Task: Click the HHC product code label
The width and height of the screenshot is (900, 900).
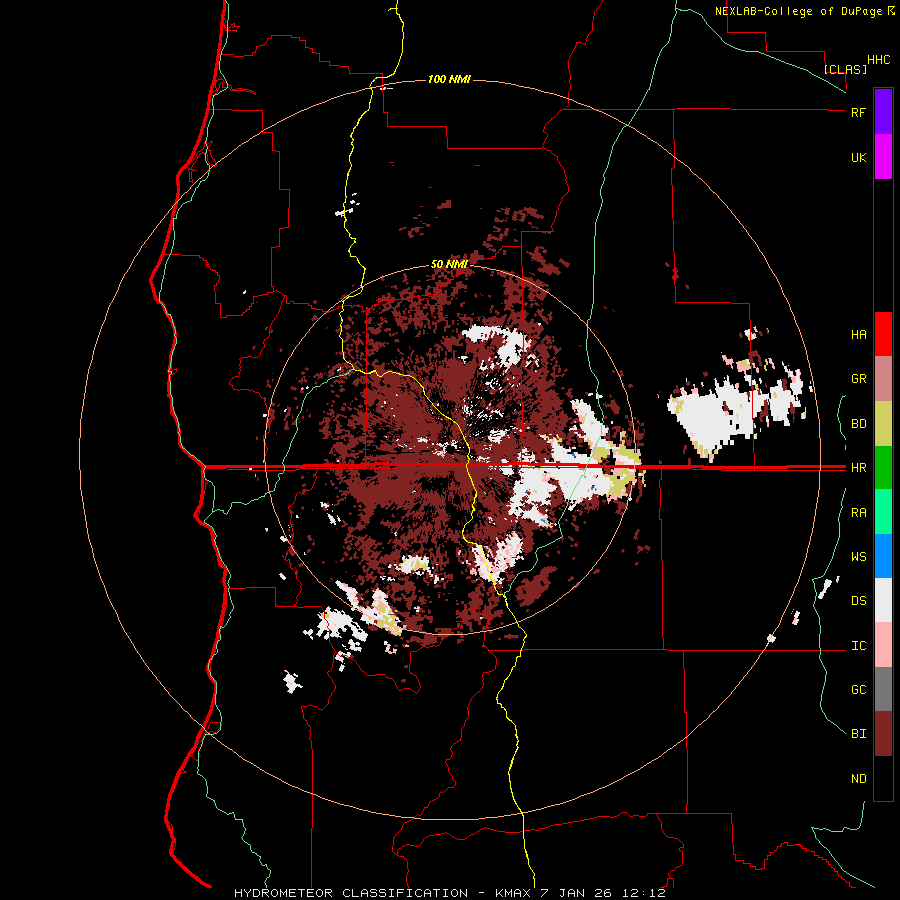Action: tap(878, 60)
